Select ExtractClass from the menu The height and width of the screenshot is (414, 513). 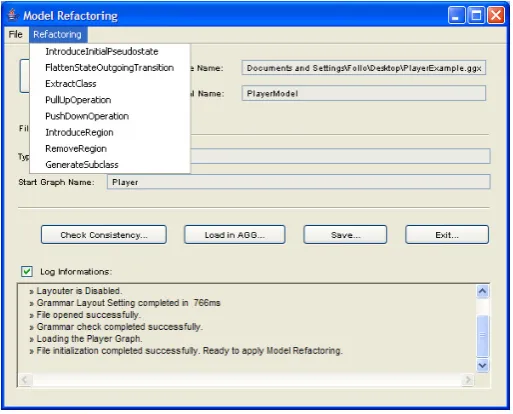[x=110, y=84]
